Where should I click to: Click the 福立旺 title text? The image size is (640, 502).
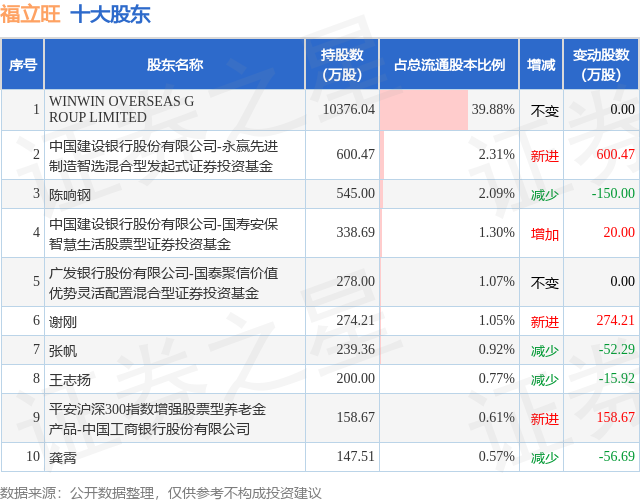30,14
